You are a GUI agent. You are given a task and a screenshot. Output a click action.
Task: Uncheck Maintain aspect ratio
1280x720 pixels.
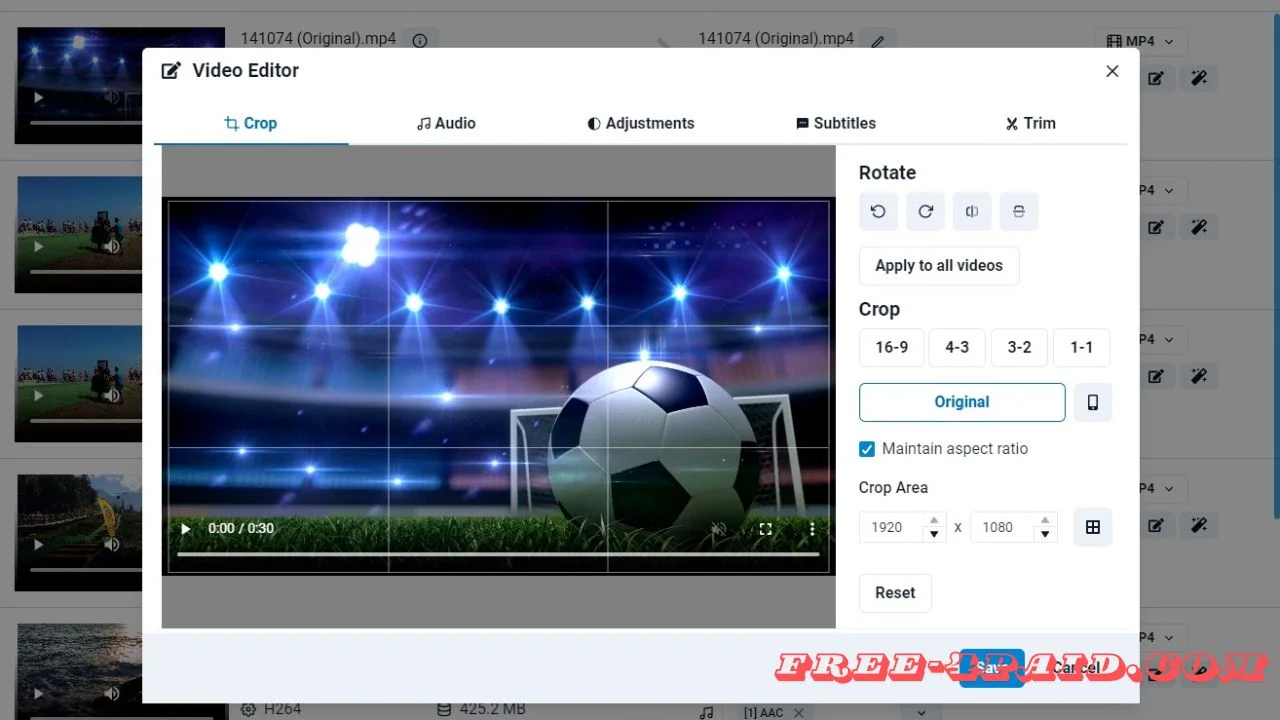pyautogui.click(x=867, y=449)
